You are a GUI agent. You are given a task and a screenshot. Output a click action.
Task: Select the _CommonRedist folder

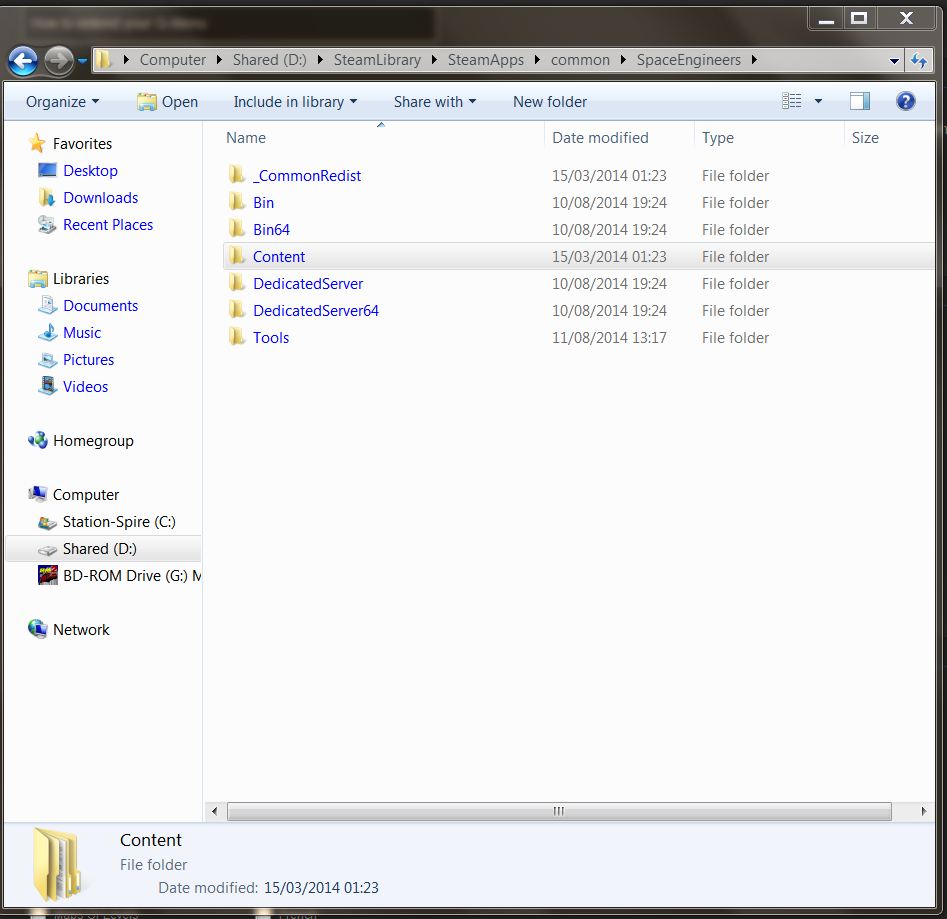[307, 176]
